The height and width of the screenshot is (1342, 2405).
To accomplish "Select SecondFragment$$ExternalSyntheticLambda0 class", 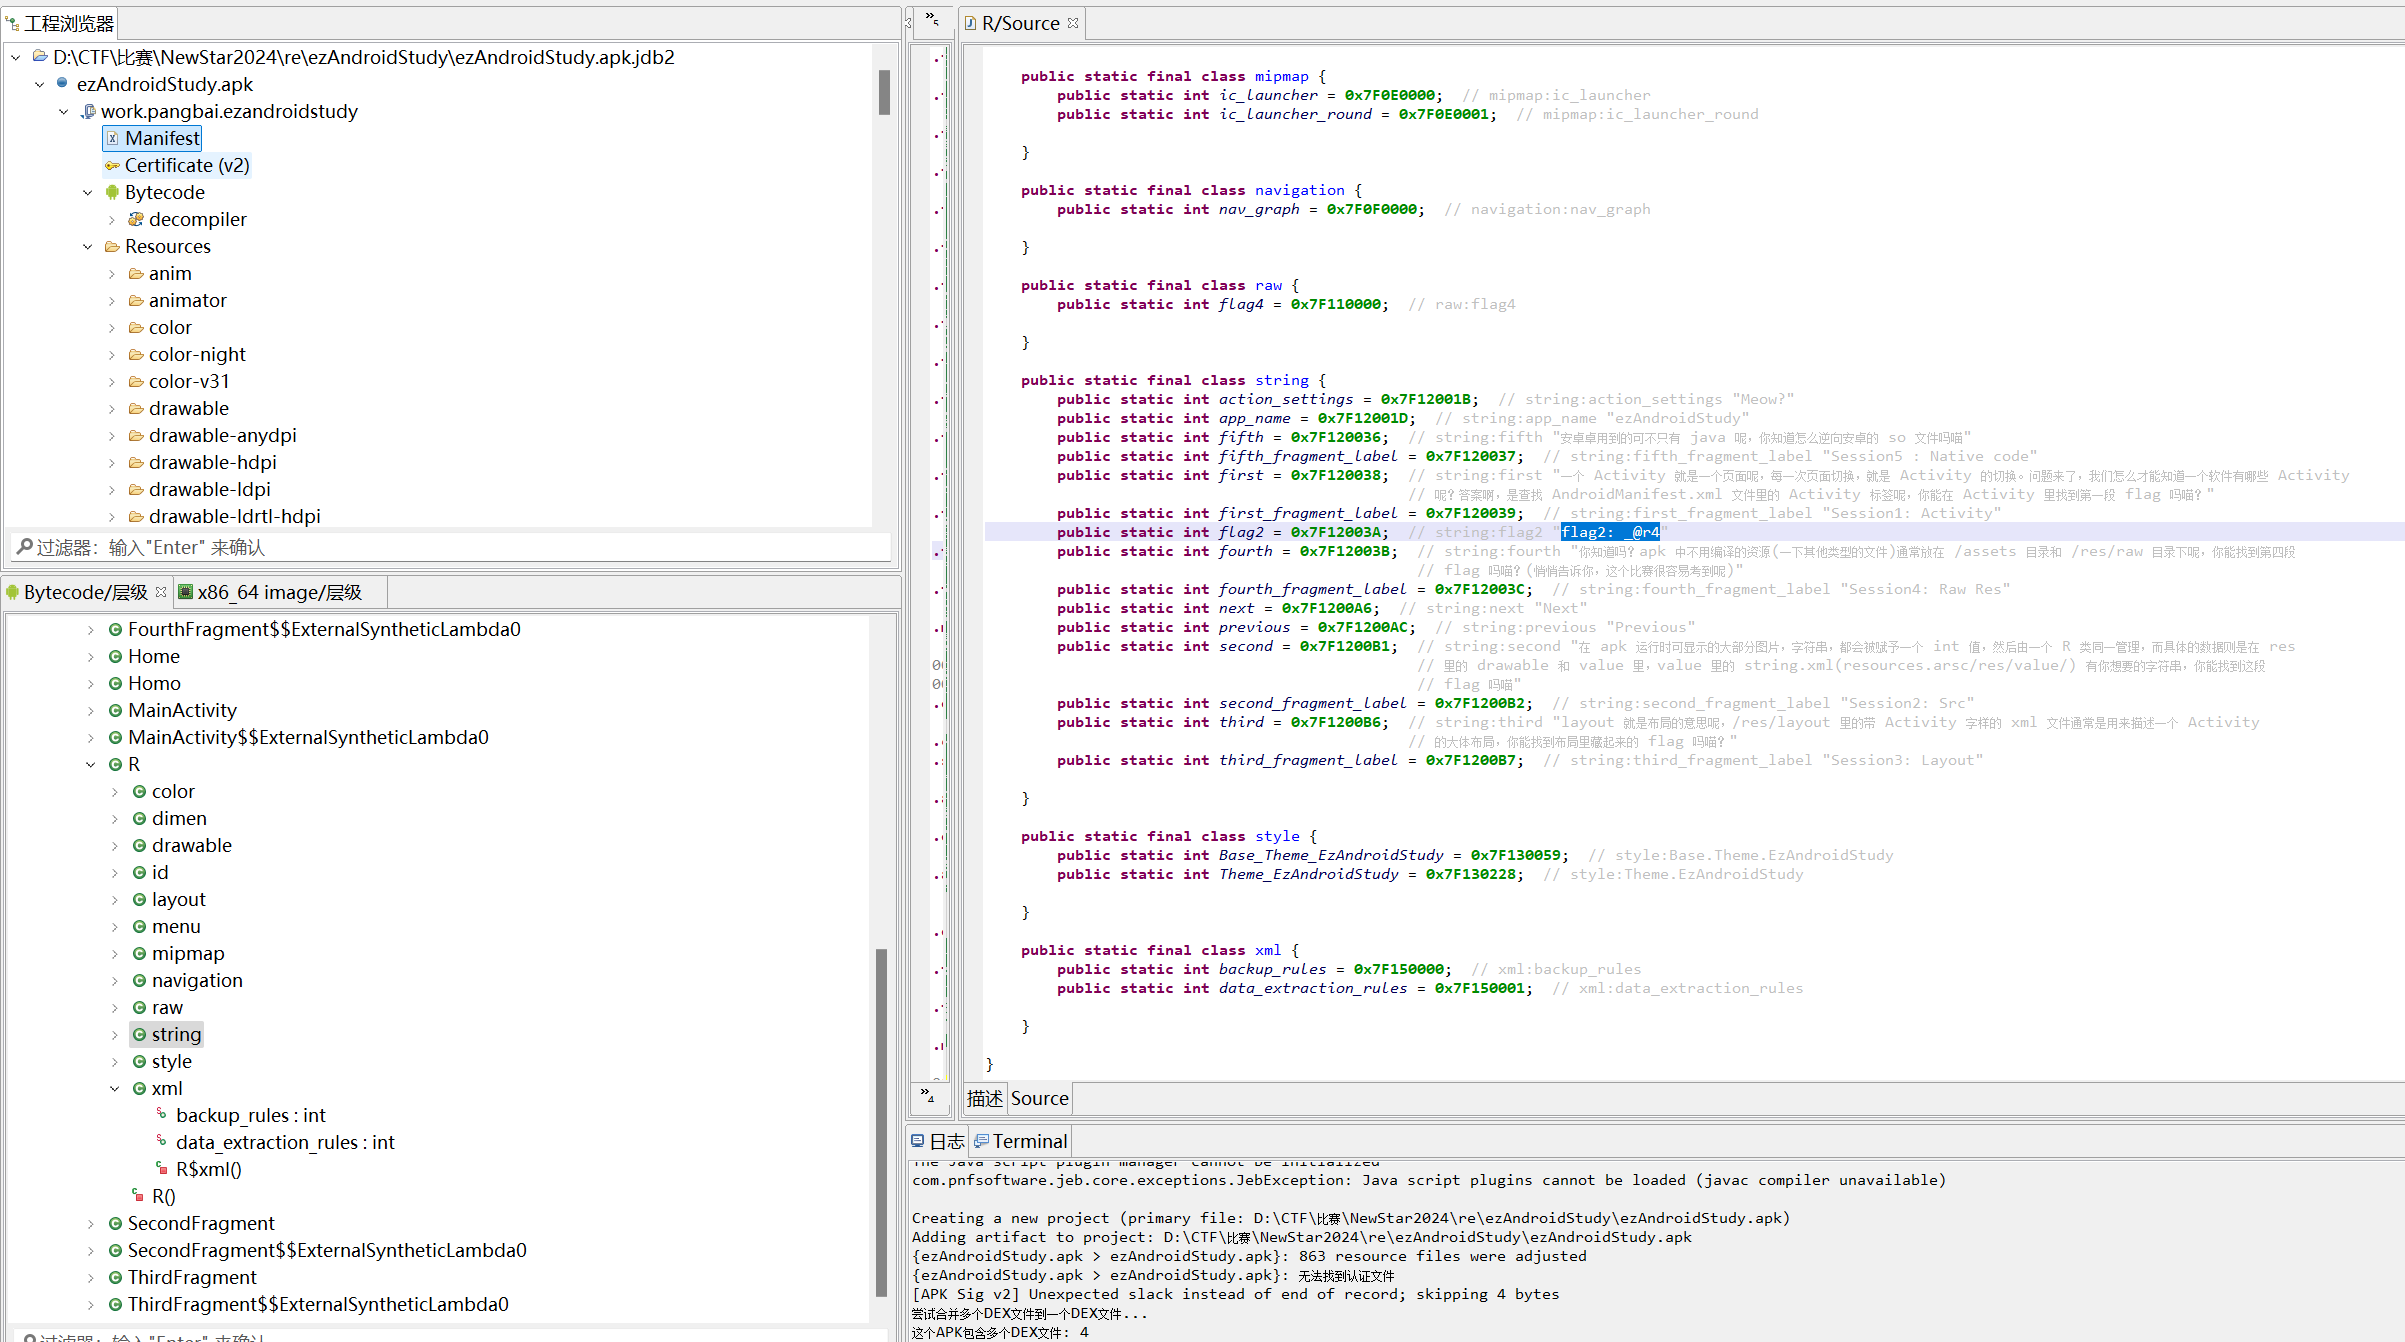I will pyautogui.click(x=327, y=1250).
